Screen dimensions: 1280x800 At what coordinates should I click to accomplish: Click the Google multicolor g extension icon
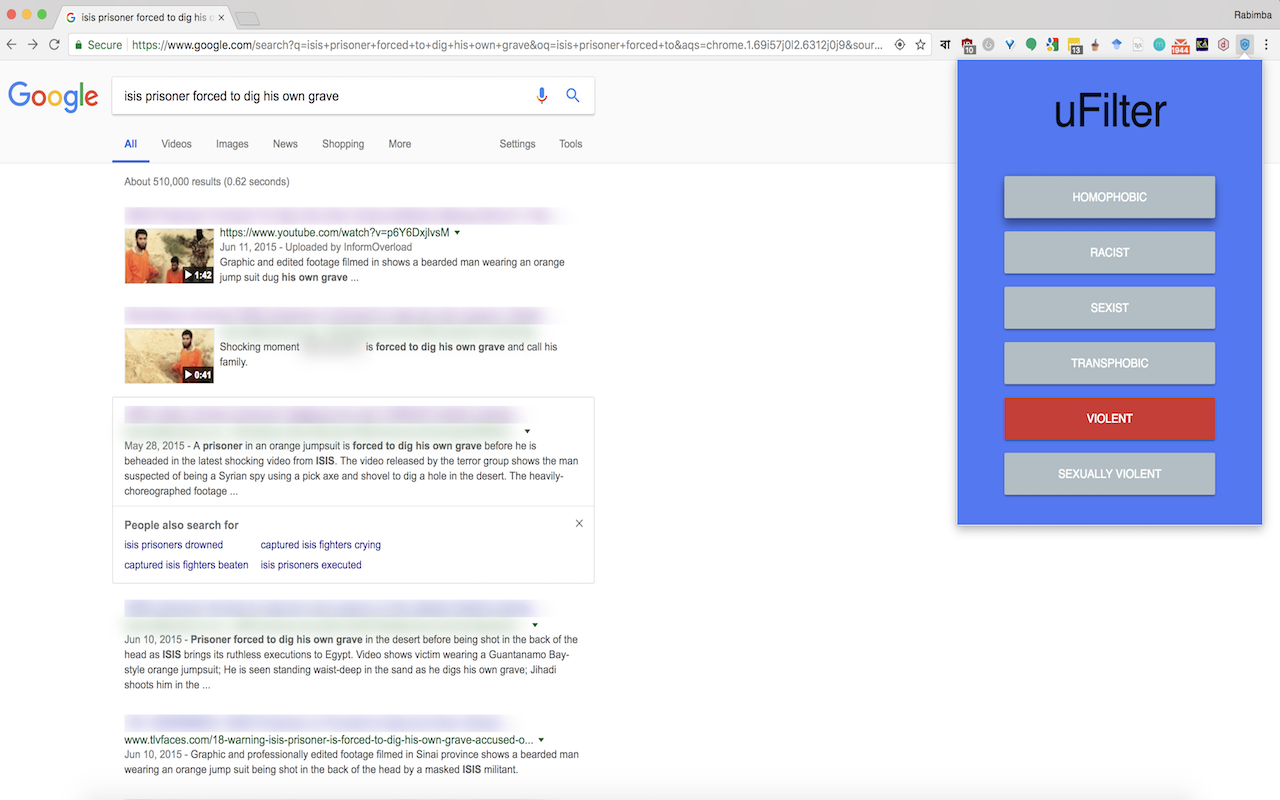[1053, 45]
